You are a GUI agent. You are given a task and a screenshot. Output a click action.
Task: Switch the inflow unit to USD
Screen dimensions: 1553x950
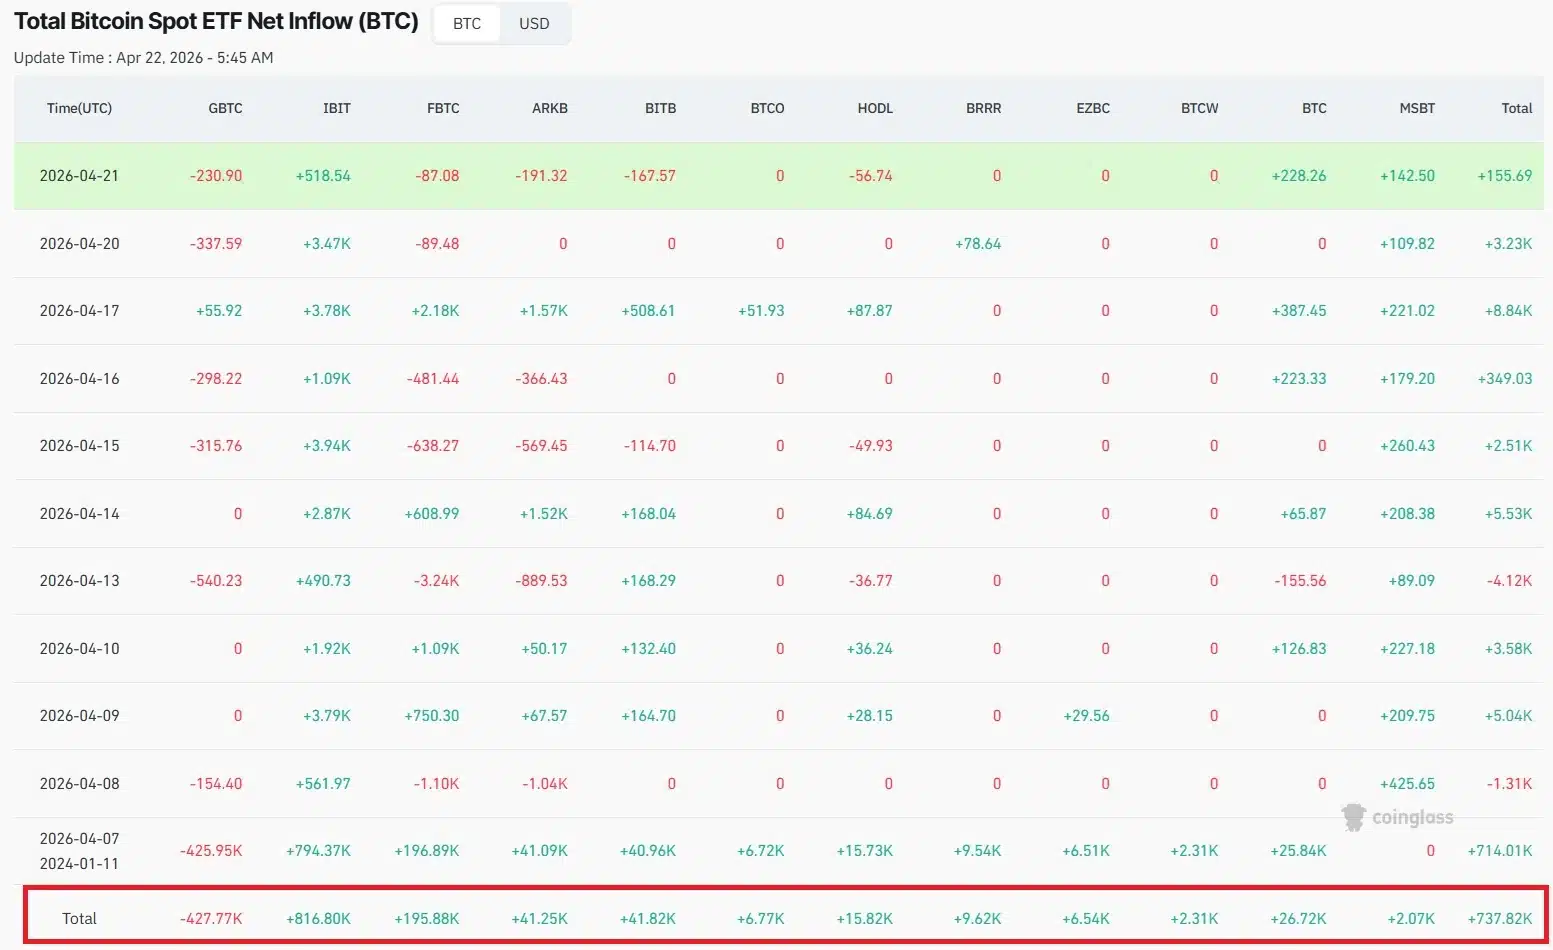[534, 23]
